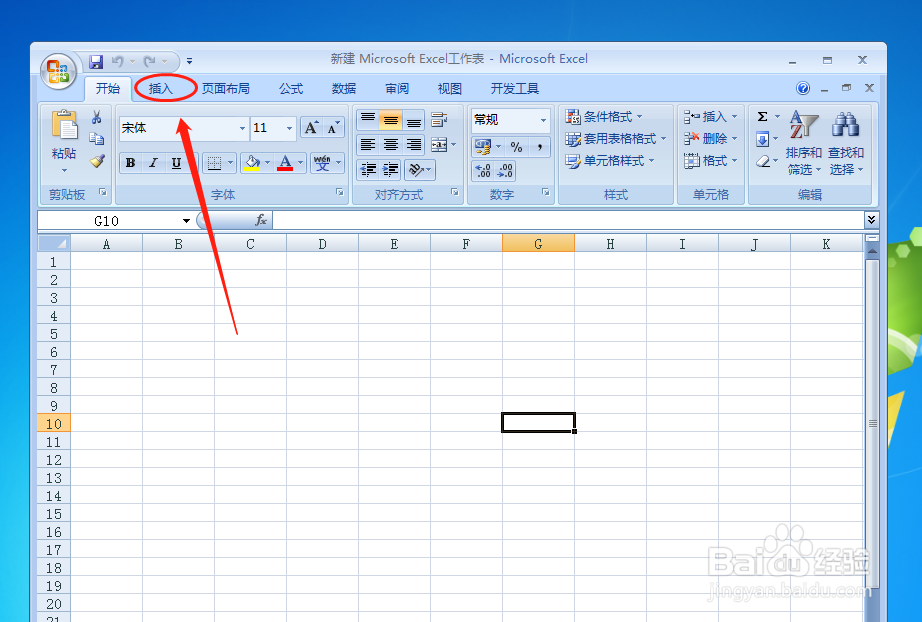Click the Undo arrow icon

pyautogui.click(x=118, y=61)
